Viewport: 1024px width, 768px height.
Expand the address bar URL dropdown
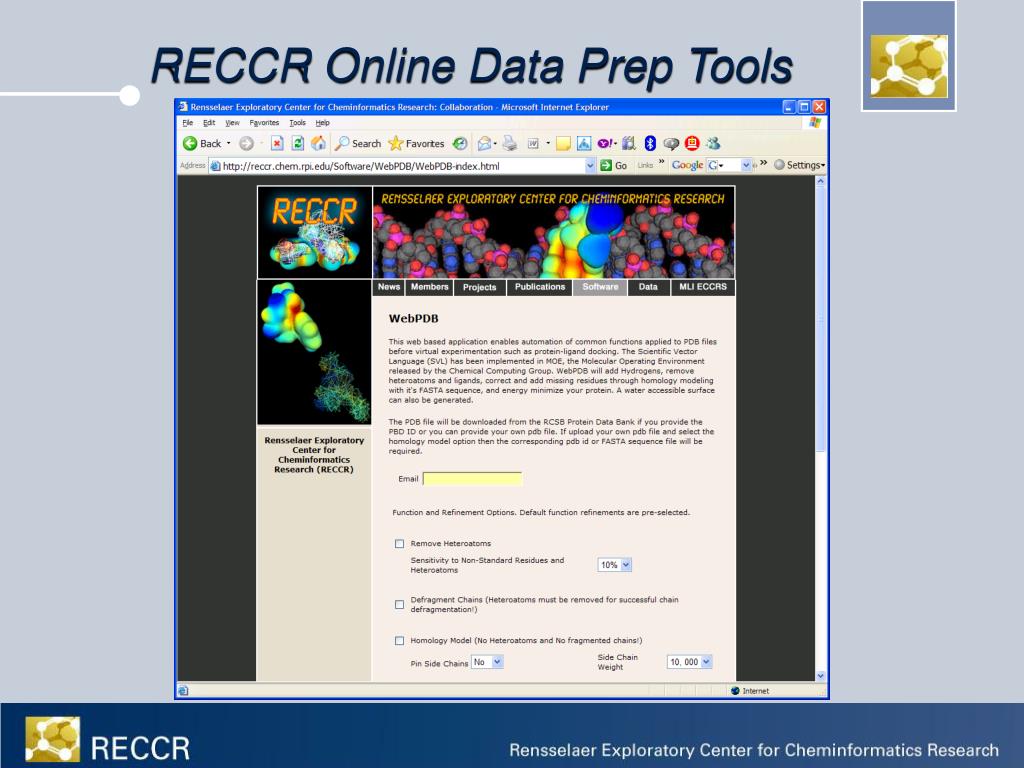tap(590, 166)
